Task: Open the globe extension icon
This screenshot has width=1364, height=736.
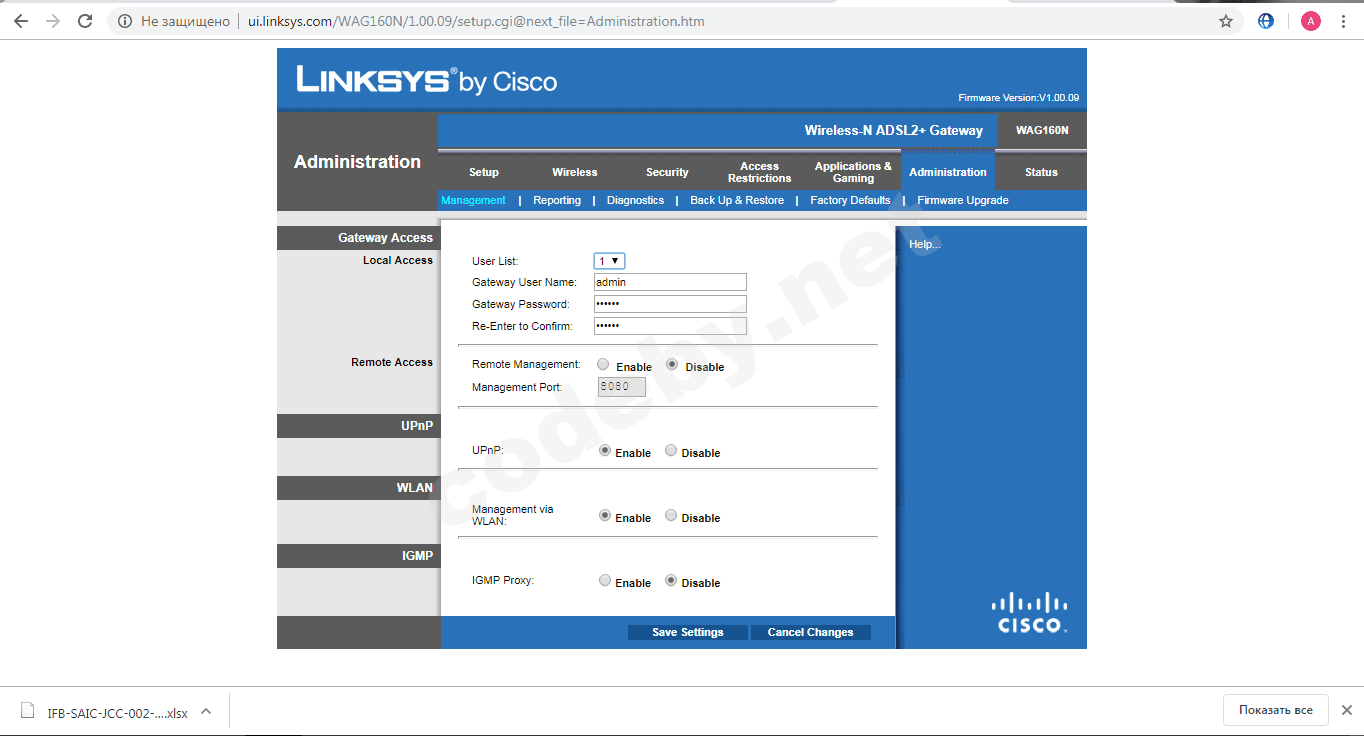Action: point(1266,21)
